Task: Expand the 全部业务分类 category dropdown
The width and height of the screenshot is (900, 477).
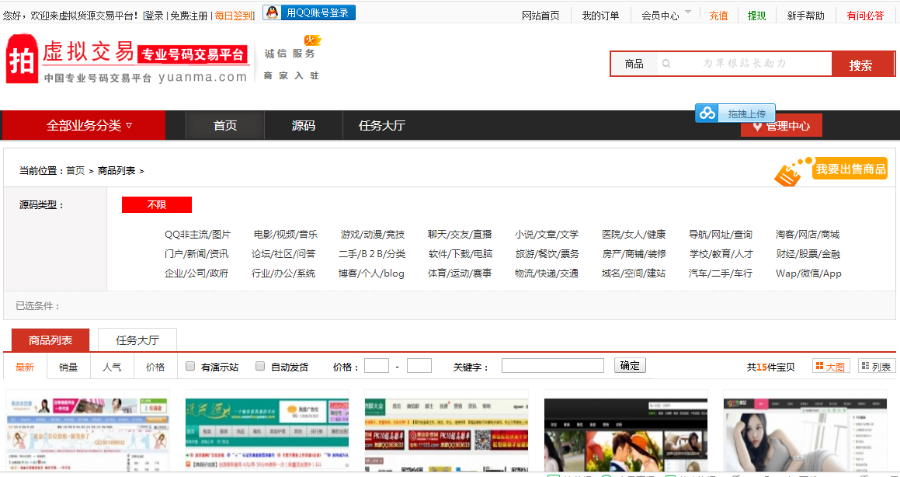Action: pyautogui.click(x=89, y=126)
